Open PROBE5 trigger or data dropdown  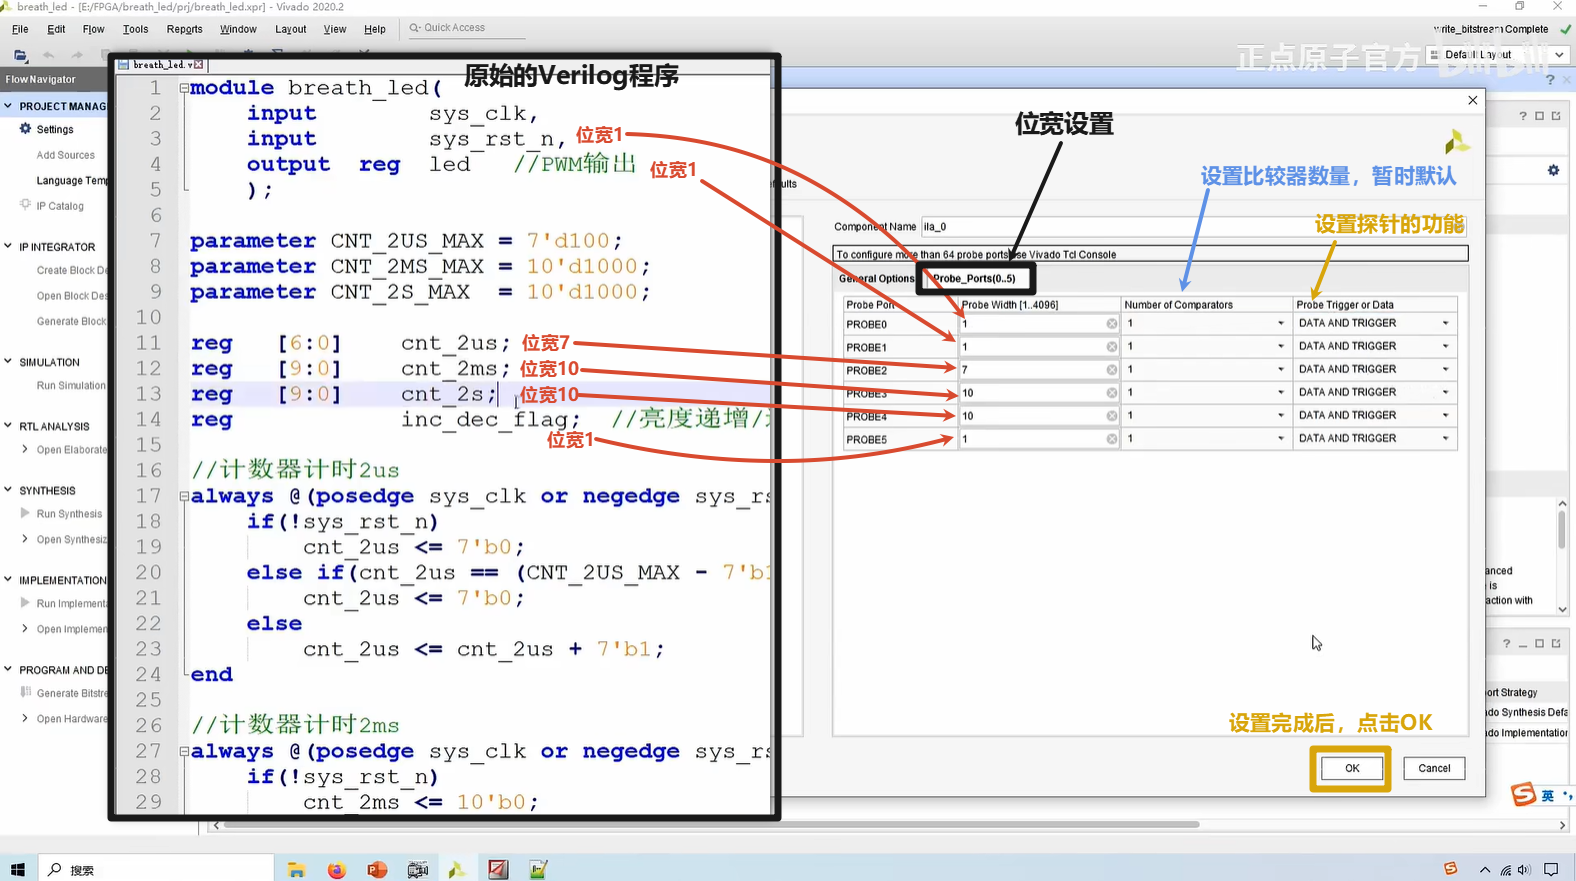point(1445,438)
